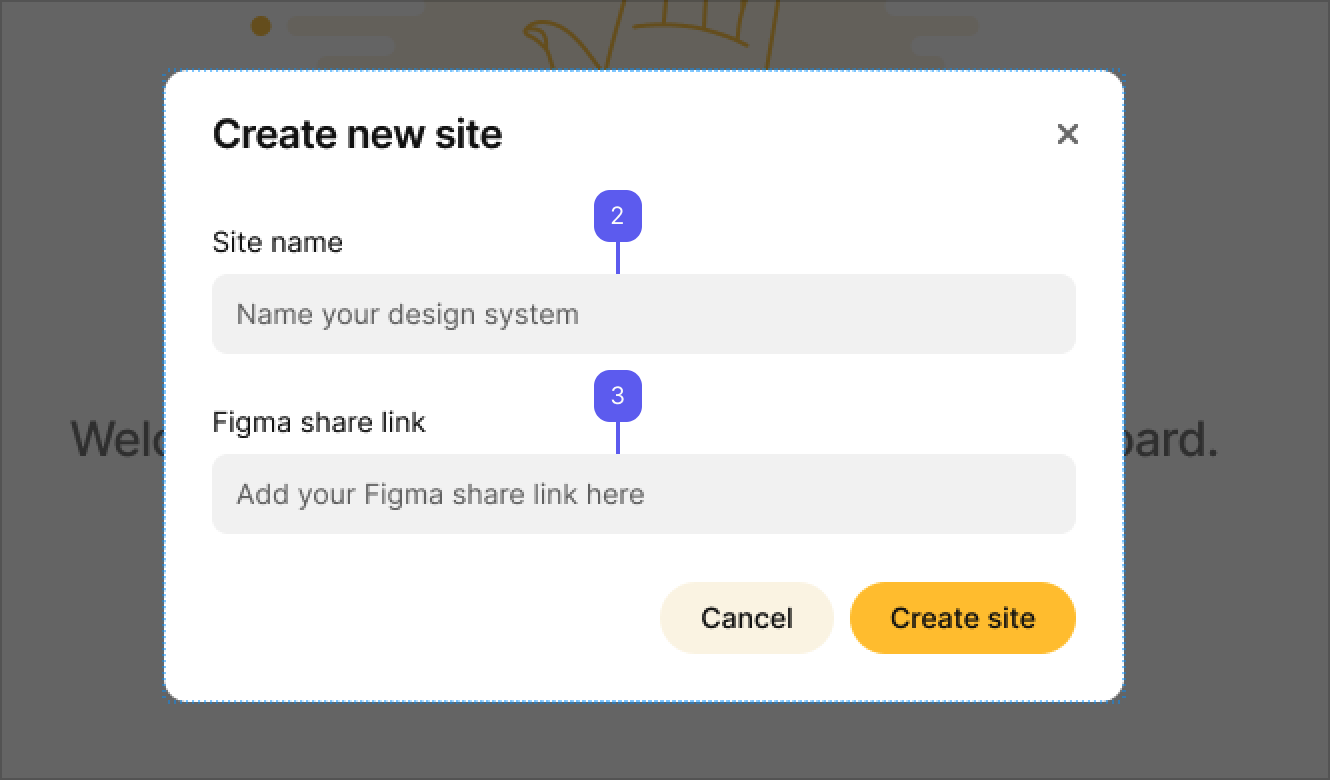Click the "Figma share link" label

click(319, 423)
